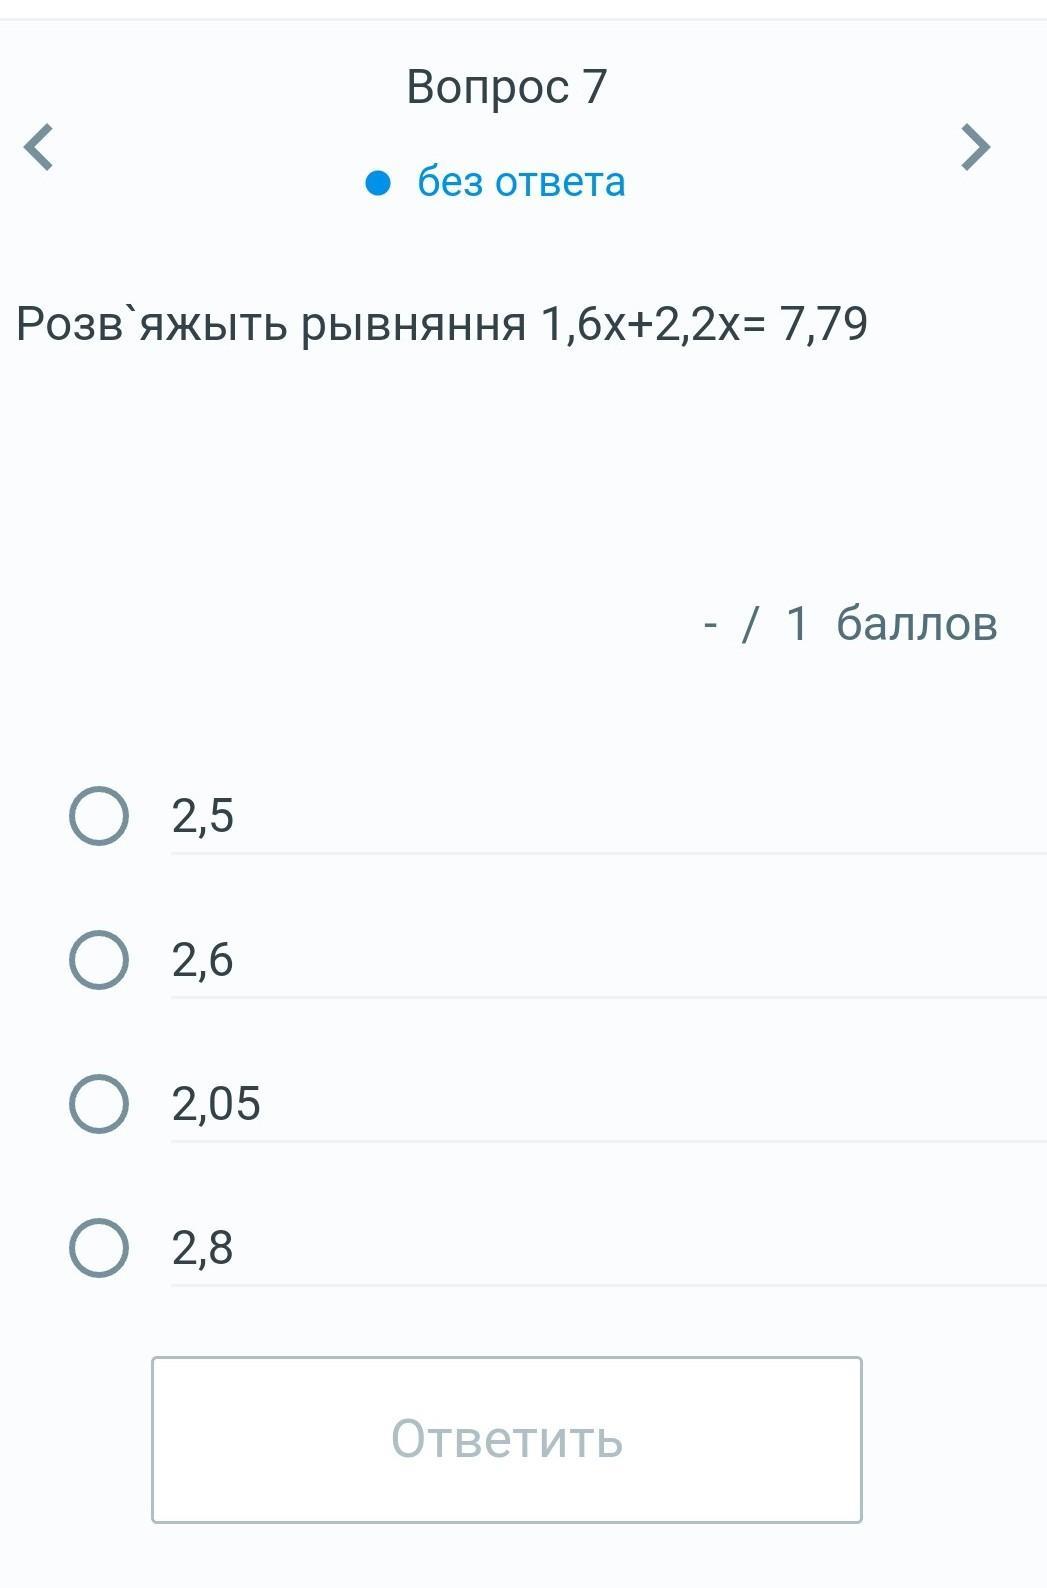Go to the next question arrow
1047x1588 pixels.
975,148
